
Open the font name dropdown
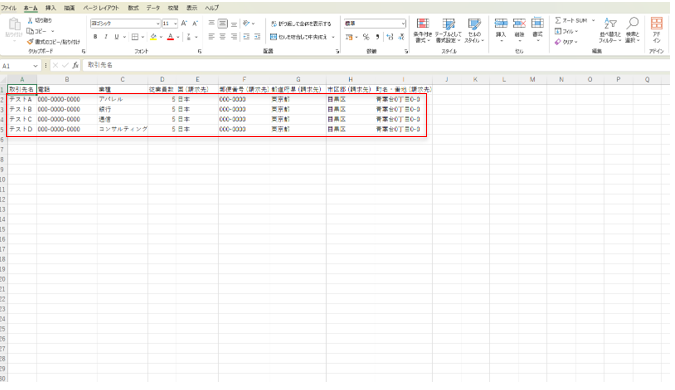coord(158,24)
